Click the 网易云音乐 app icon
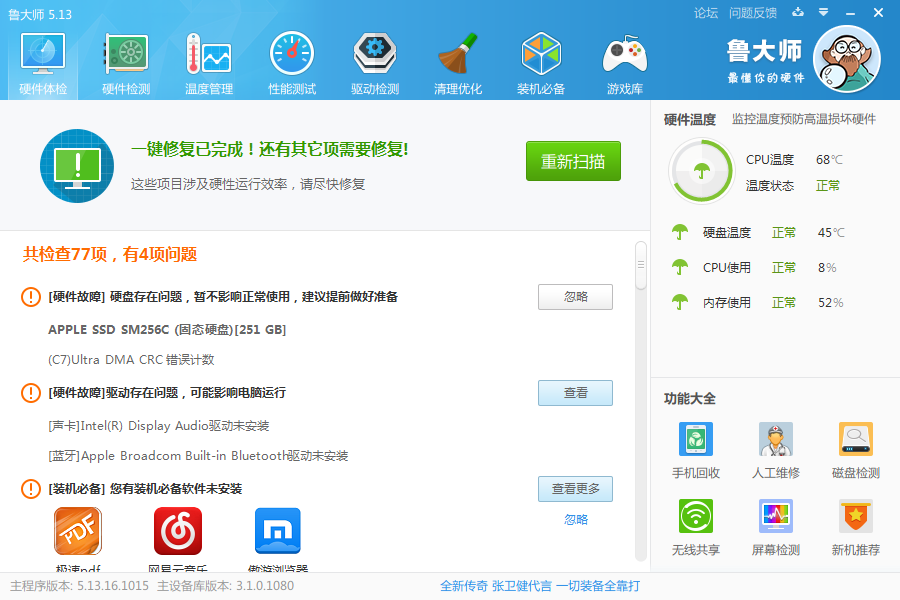Image resolution: width=900 pixels, height=600 pixels. click(178, 531)
